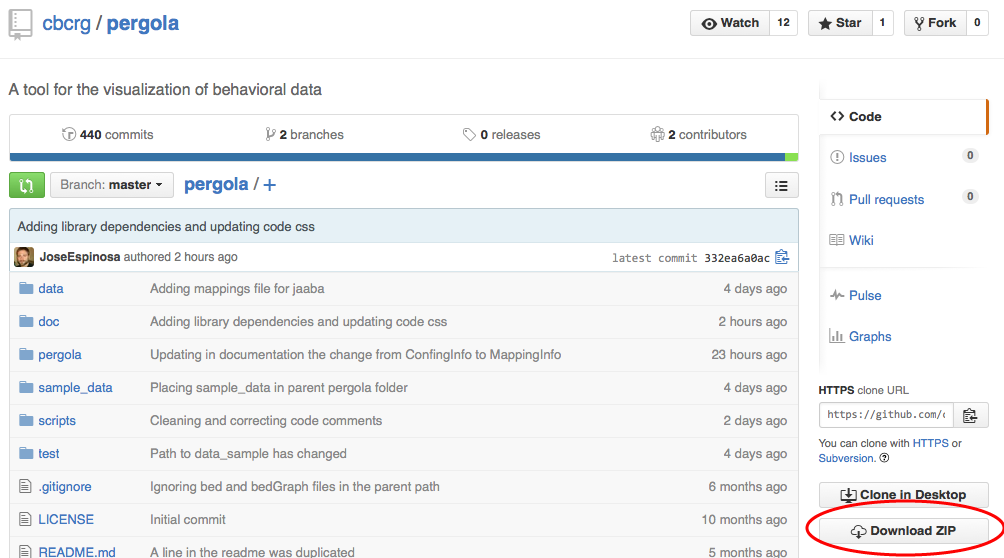Click the plus icon to create new file

269,185
